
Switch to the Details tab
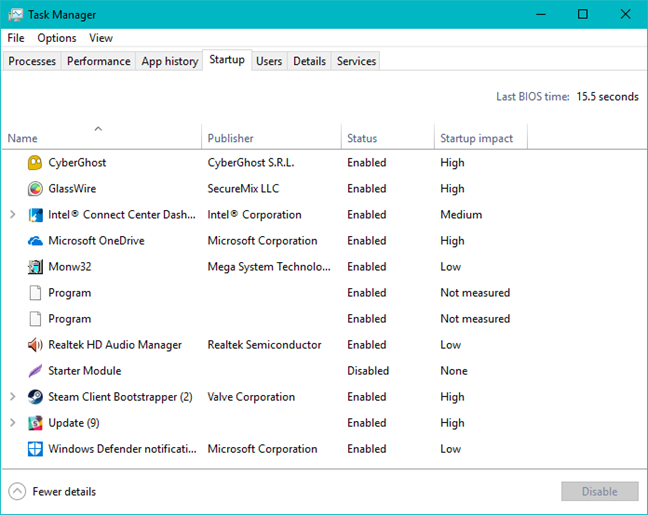[x=309, y=61]
